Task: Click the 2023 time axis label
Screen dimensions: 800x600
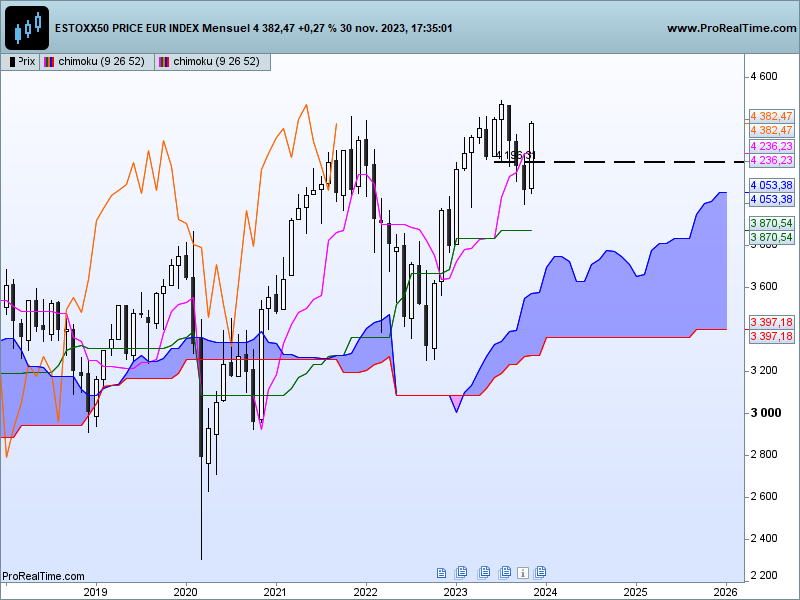Action: tap(456, 592)
